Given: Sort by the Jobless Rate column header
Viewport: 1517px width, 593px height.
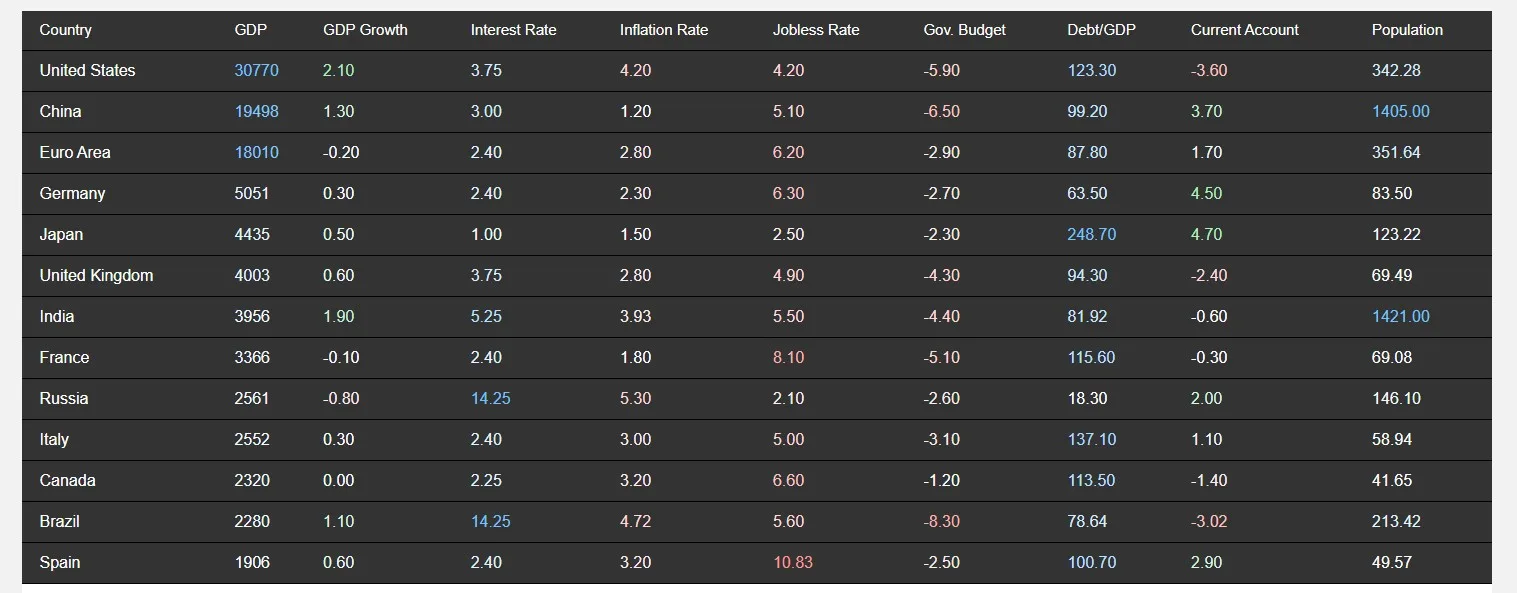Looking at the screenshot, I should pos(816,30).
